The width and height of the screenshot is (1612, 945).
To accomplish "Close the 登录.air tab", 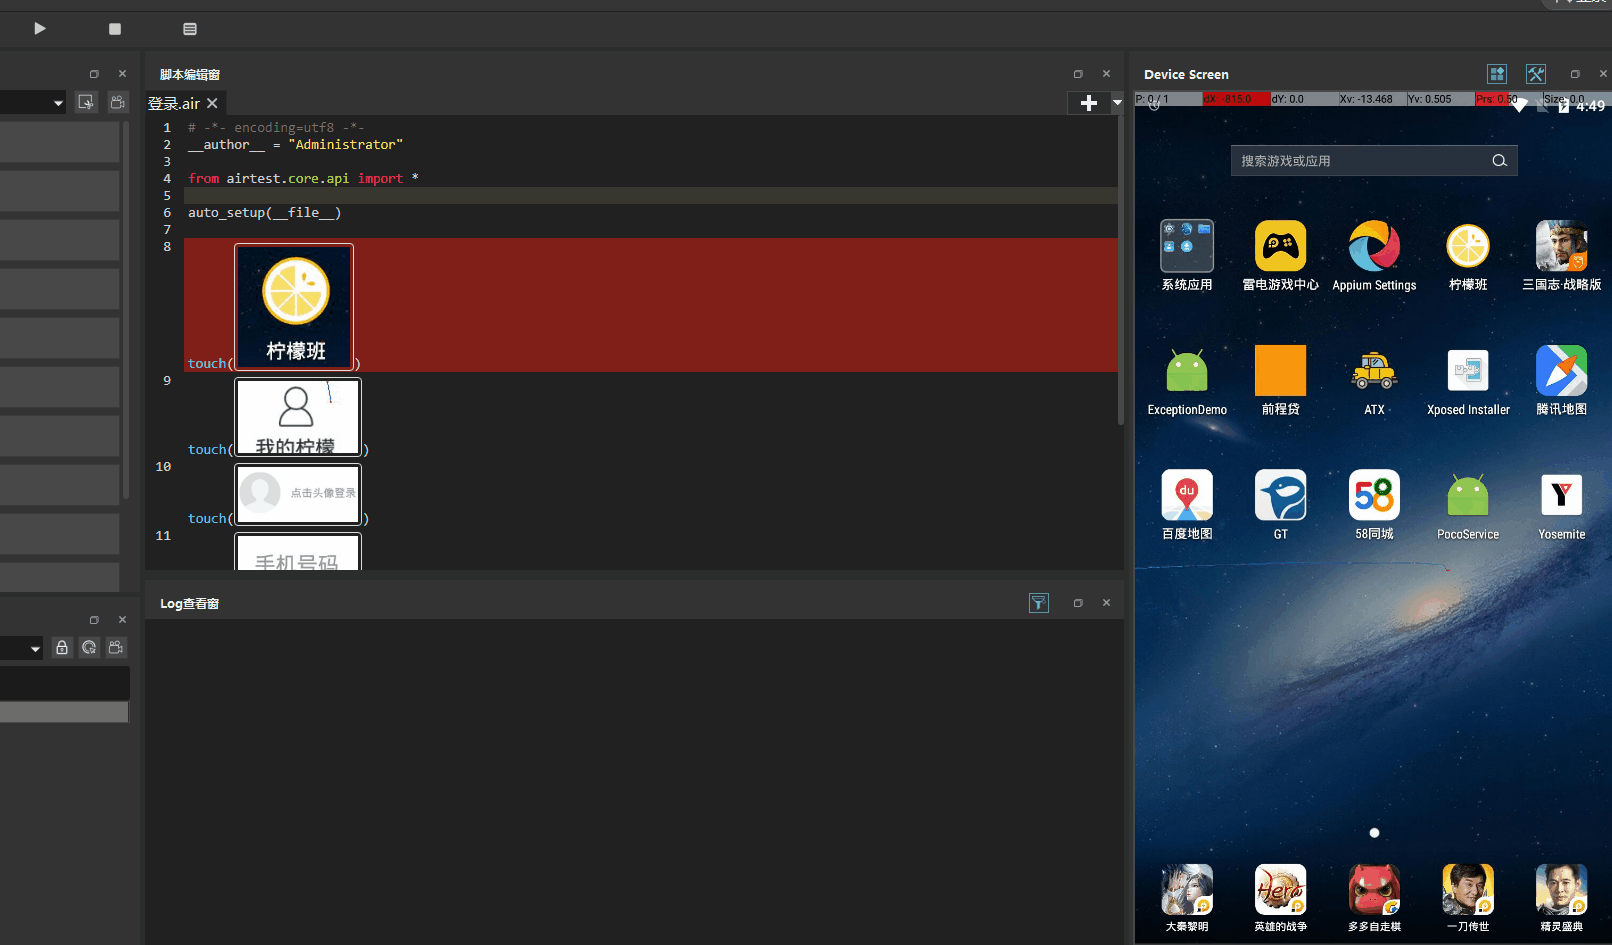I will (x=212, y=103).
